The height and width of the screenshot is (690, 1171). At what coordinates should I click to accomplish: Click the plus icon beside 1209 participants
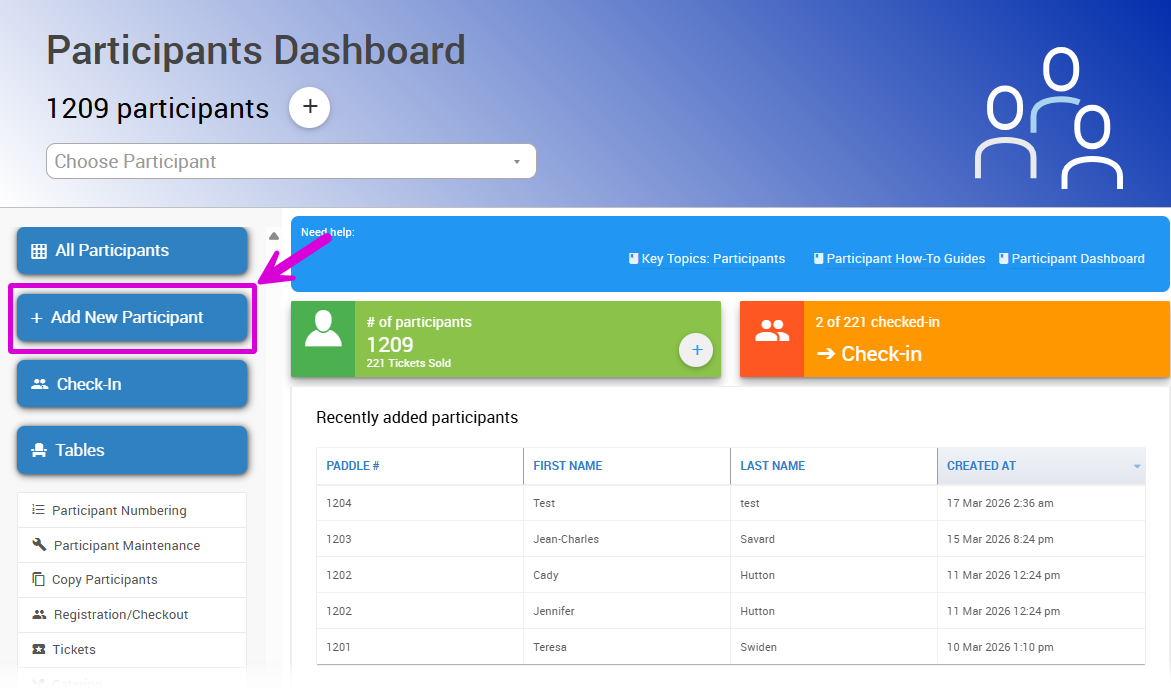coord(310,107)
